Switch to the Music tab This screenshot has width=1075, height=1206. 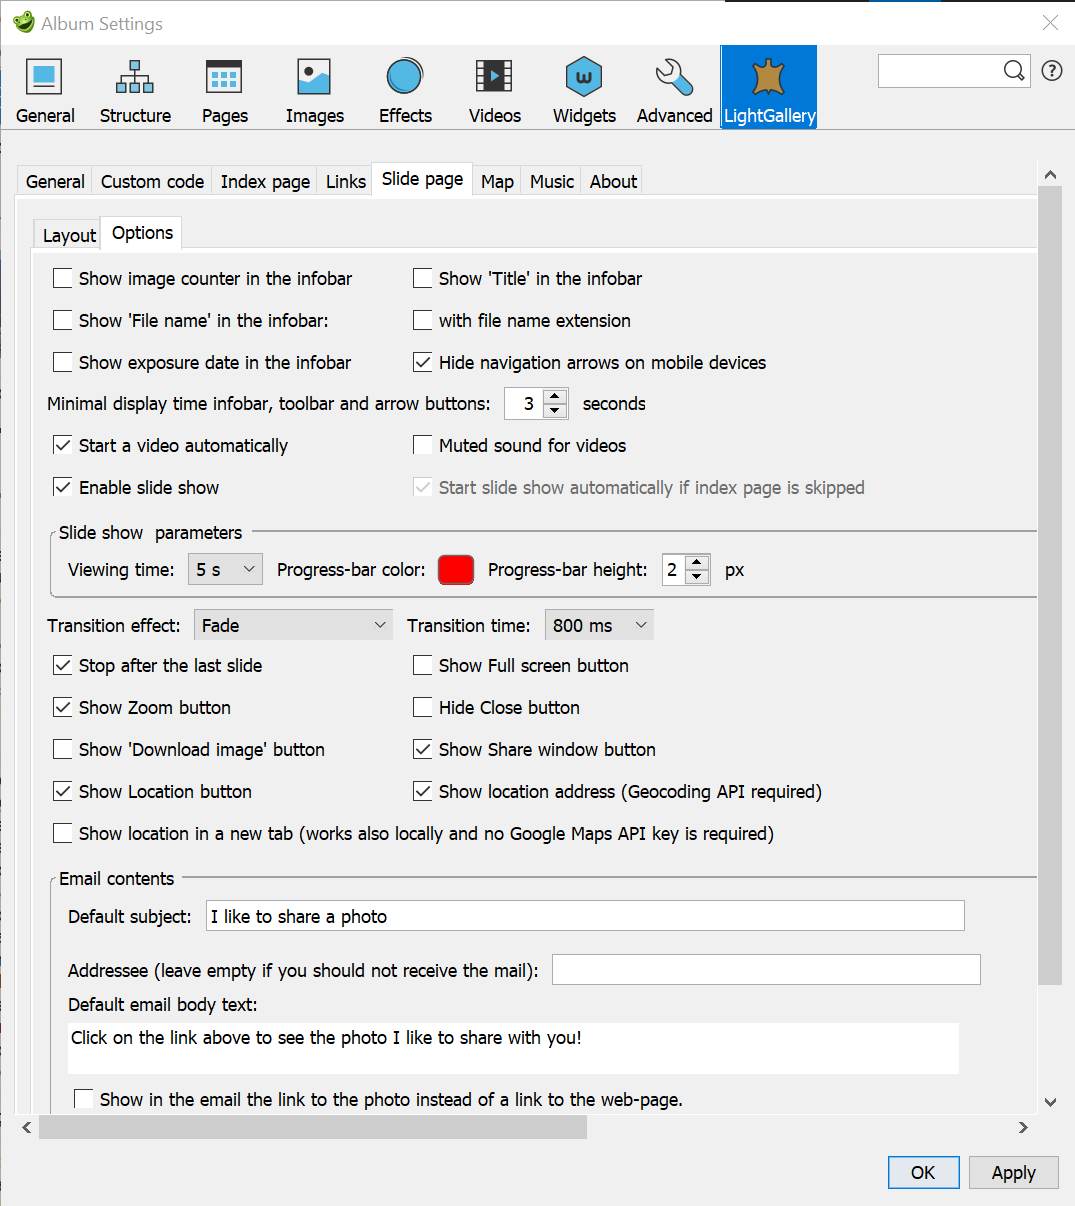pyautogui.click(x=551, y=181)
